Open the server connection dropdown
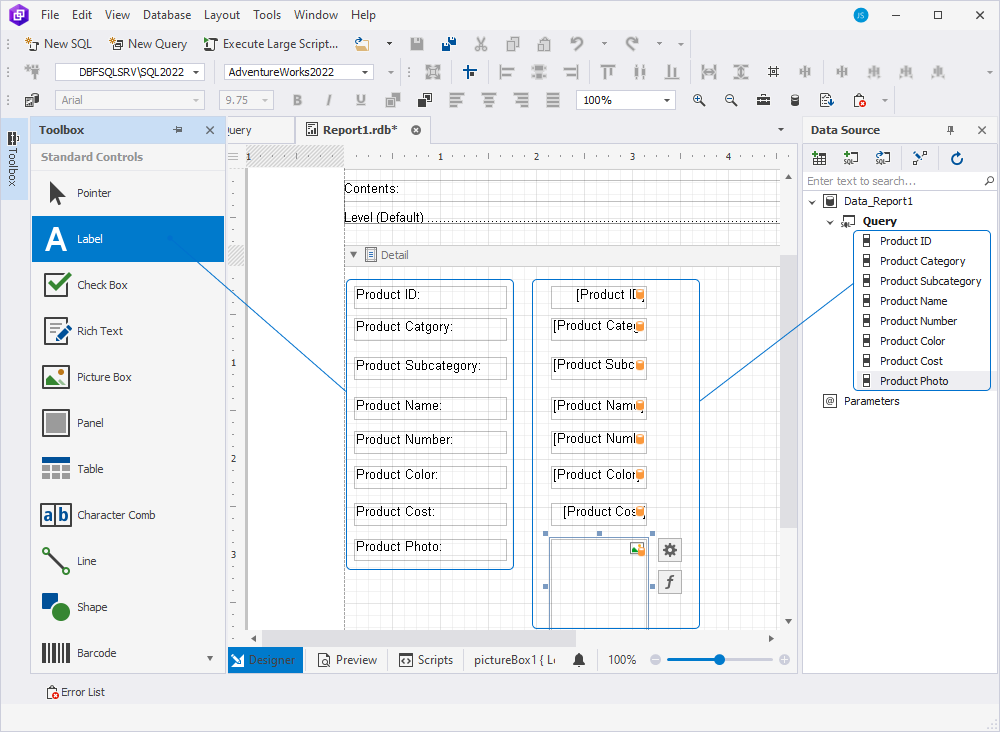Viewport: 1000px width, 732px height. coord(196,72)
